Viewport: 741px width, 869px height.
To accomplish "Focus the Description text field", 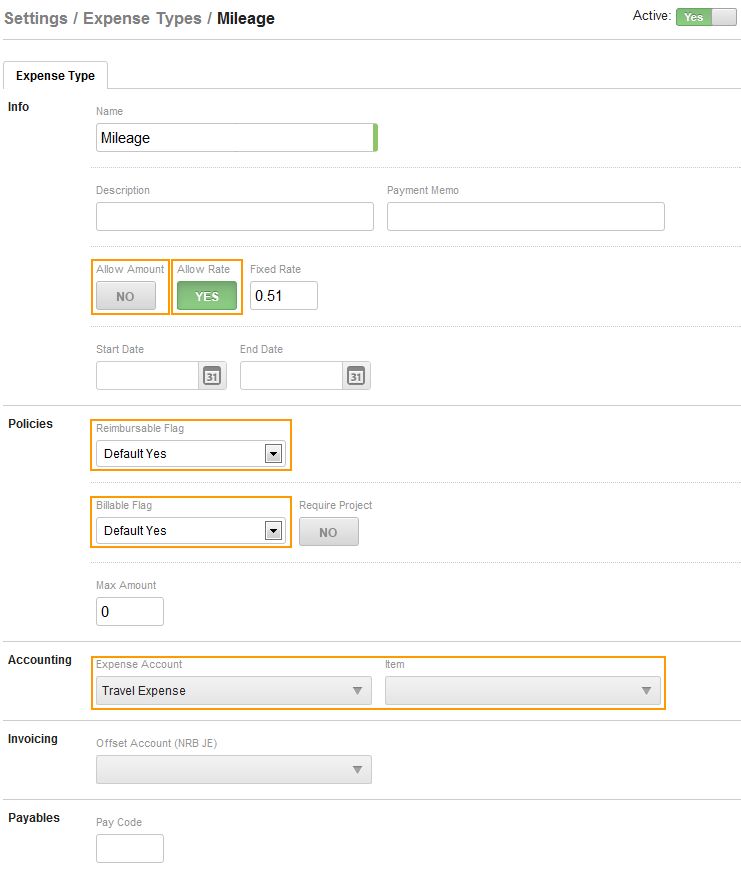I will [x=234, y=216].
